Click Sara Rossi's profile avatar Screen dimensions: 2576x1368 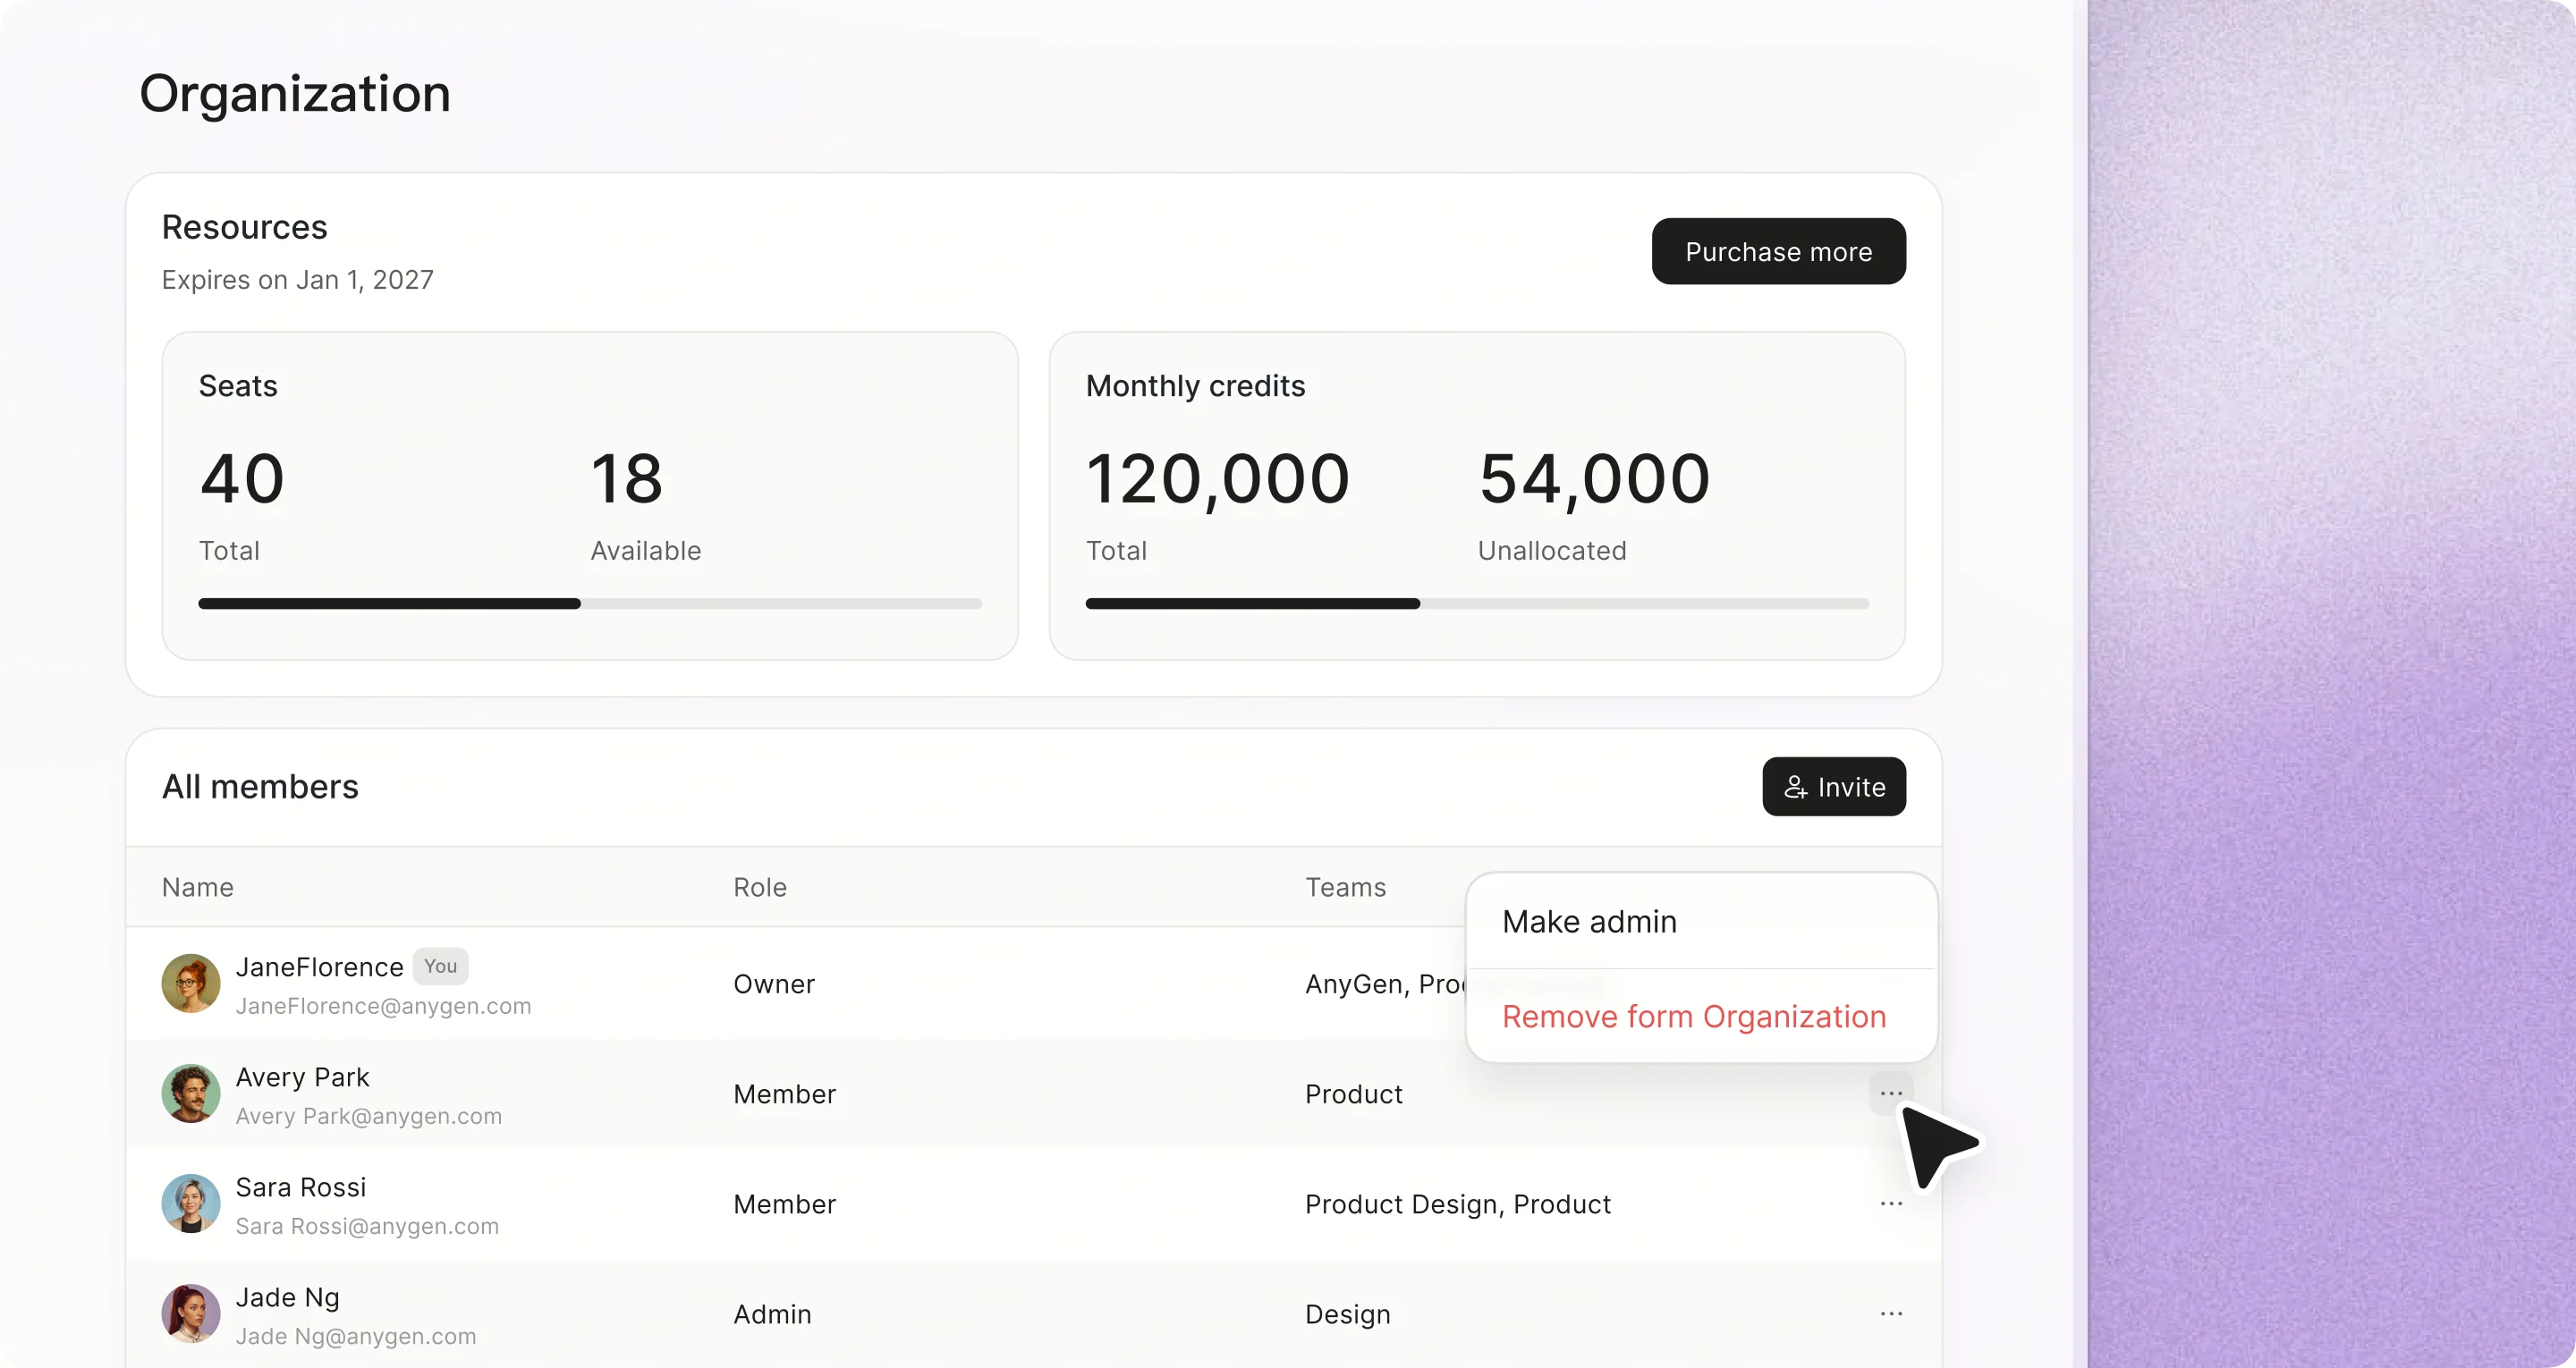[x=191, y=1203]
